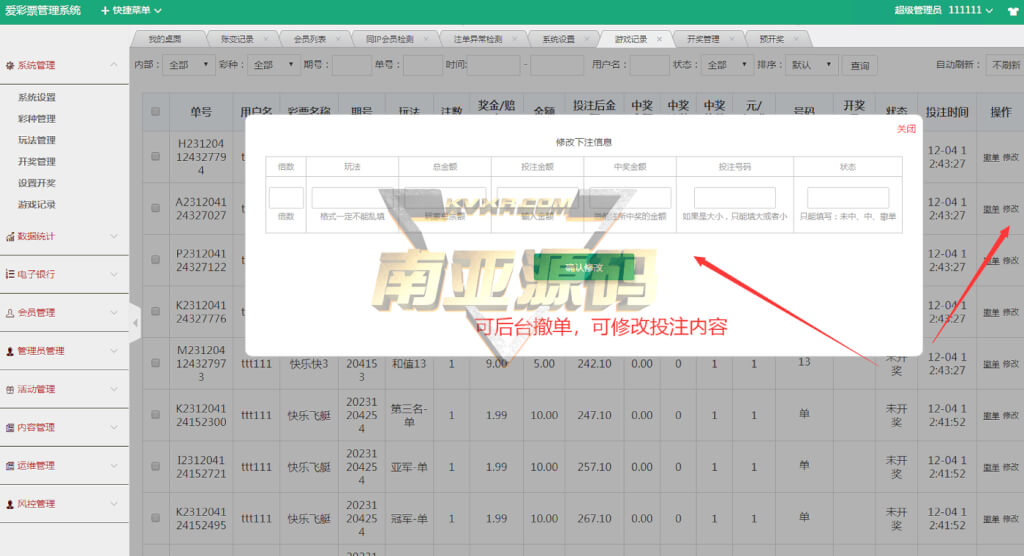Screen dimensions: 1024x556
Task: Check the row K231204124327776 checkbox
Action: [155, 312]
